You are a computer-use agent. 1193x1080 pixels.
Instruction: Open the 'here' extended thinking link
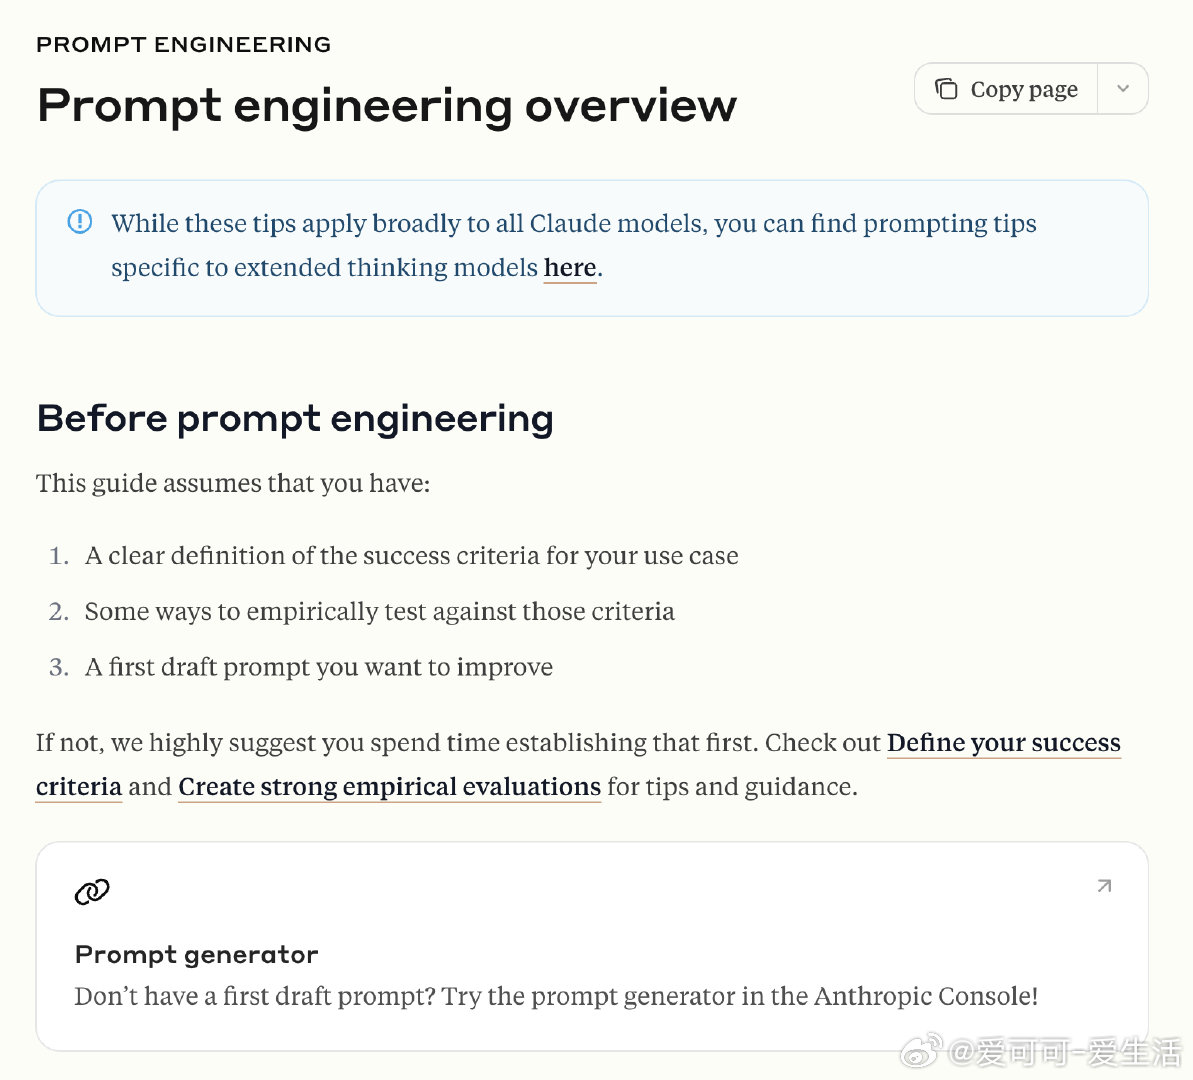[570, 268]
